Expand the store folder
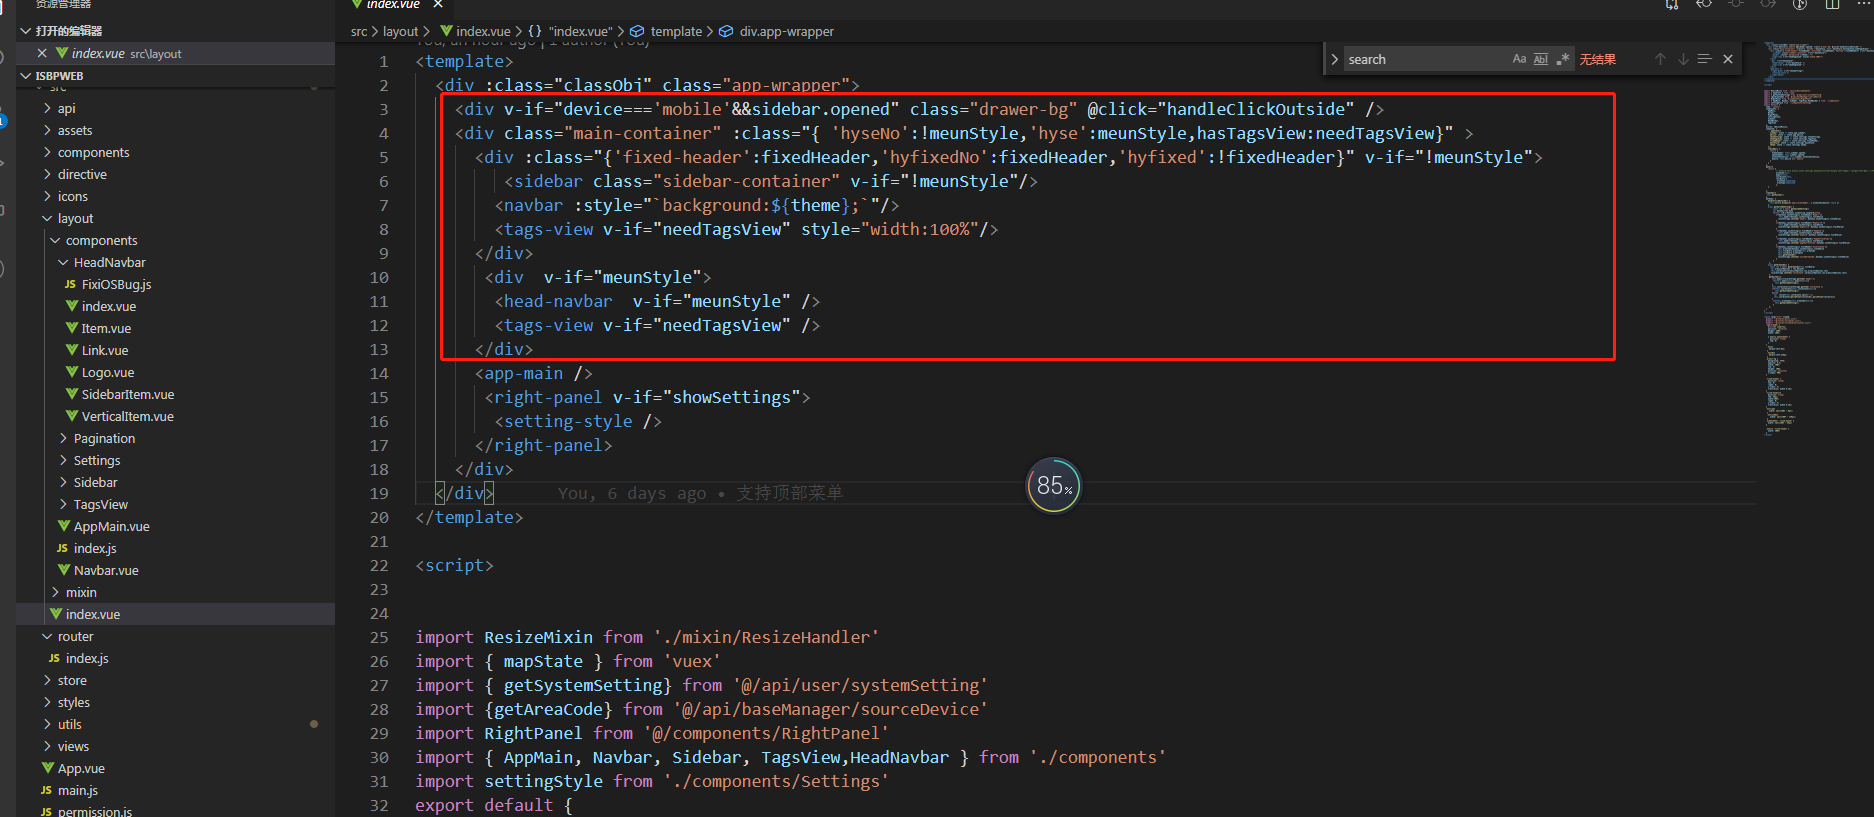This screenshot has height=817, width=1874. click(x=47, y=680)
